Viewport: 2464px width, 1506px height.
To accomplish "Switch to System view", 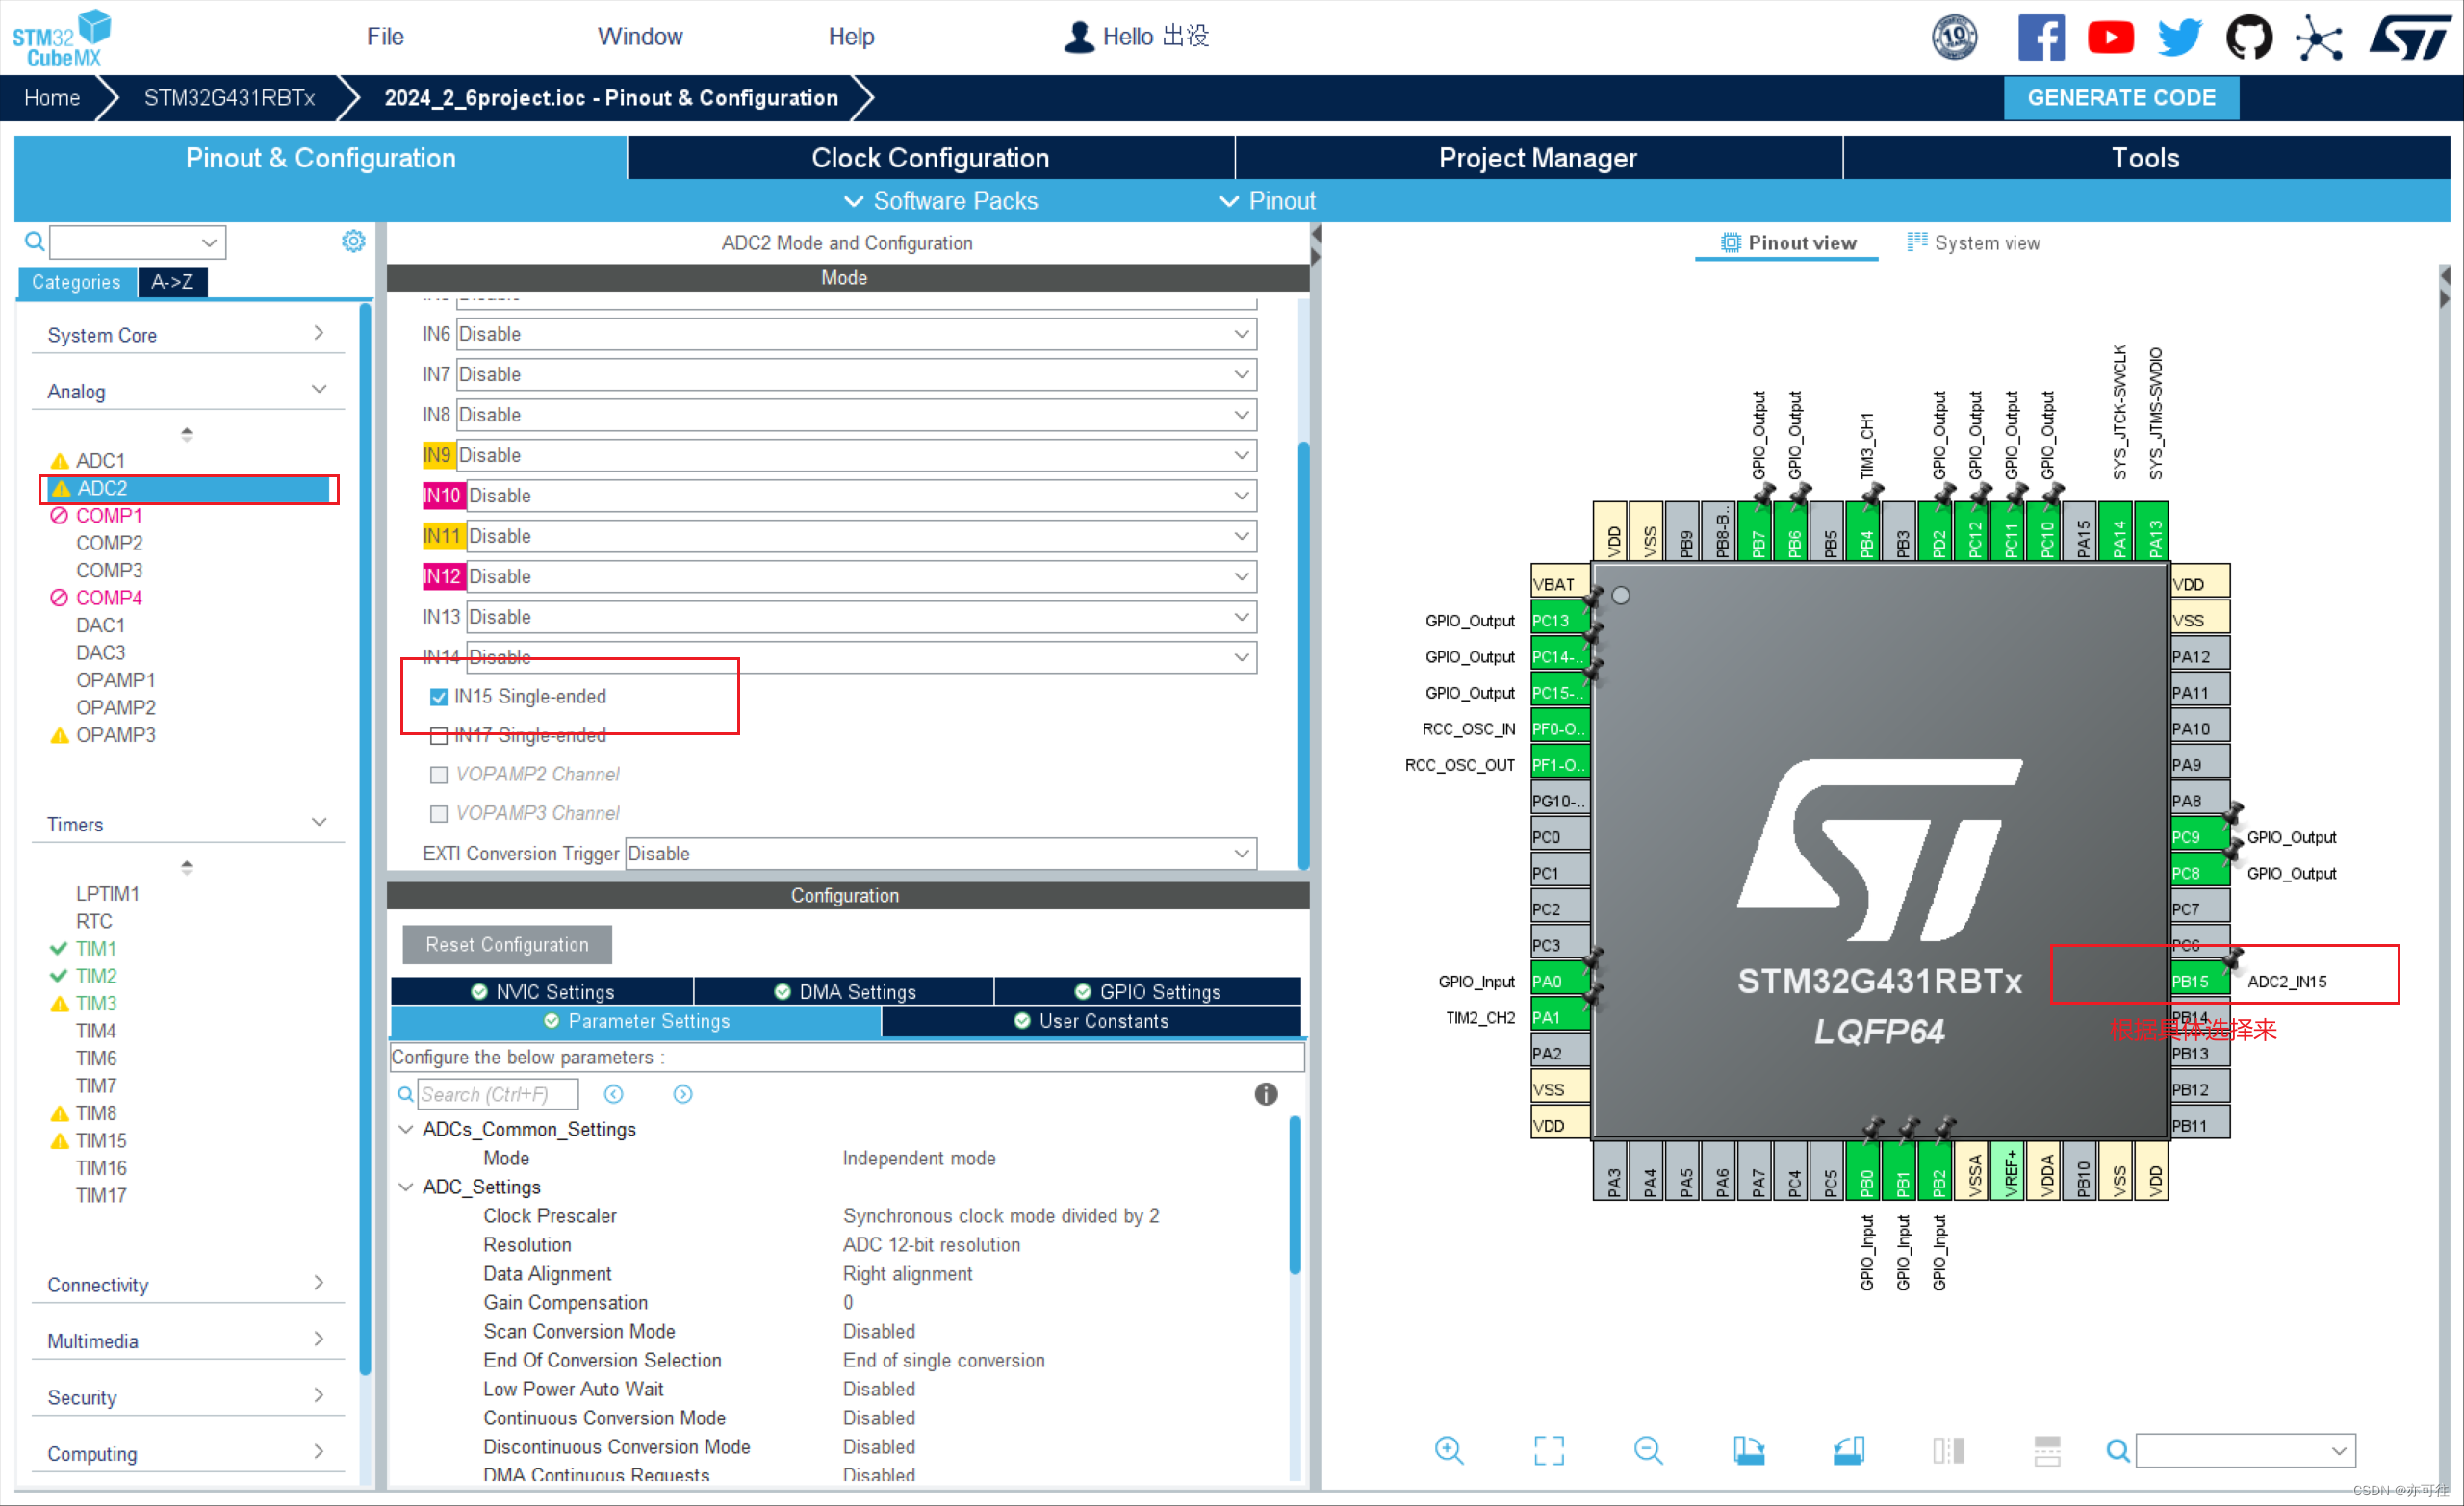I will [1973, 243].
